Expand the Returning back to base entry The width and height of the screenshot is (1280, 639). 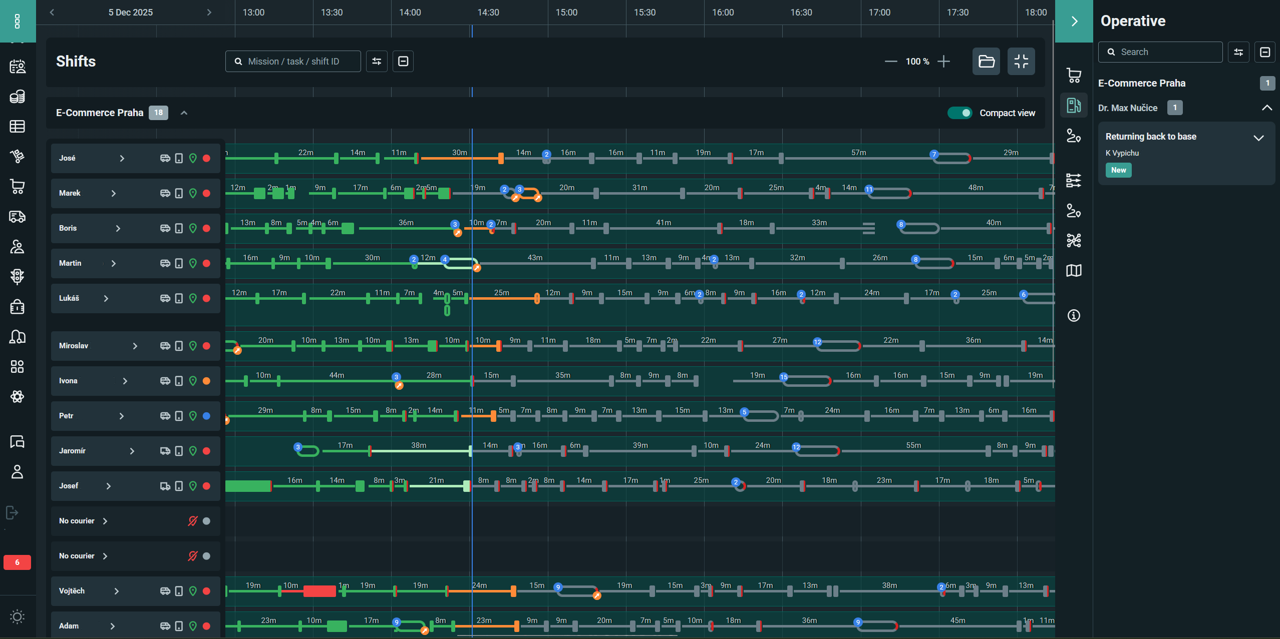tap(1260, 136)
